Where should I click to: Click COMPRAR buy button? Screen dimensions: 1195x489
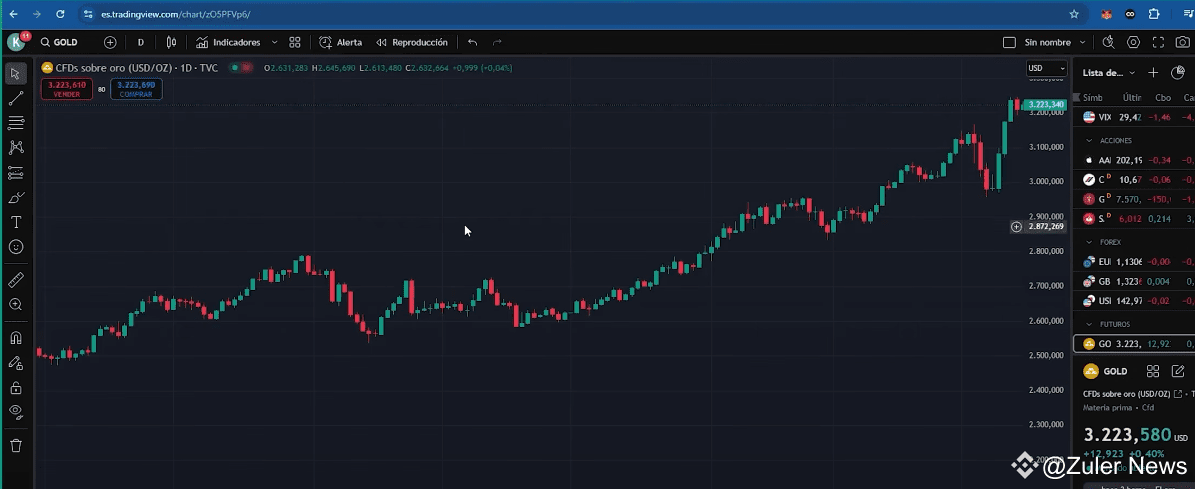pos(136,89)
